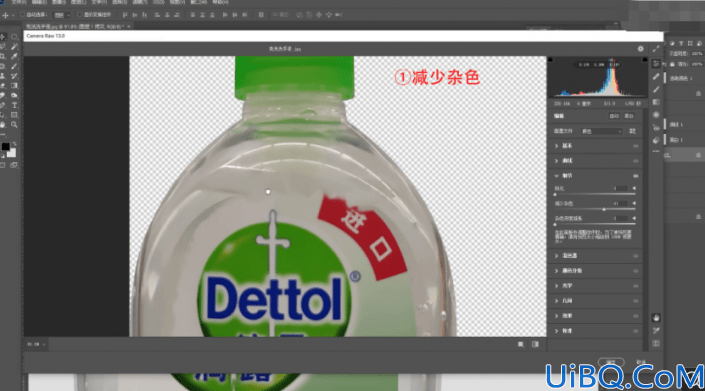Toggle visibility eye of 几何 panel

coord(636,301)
